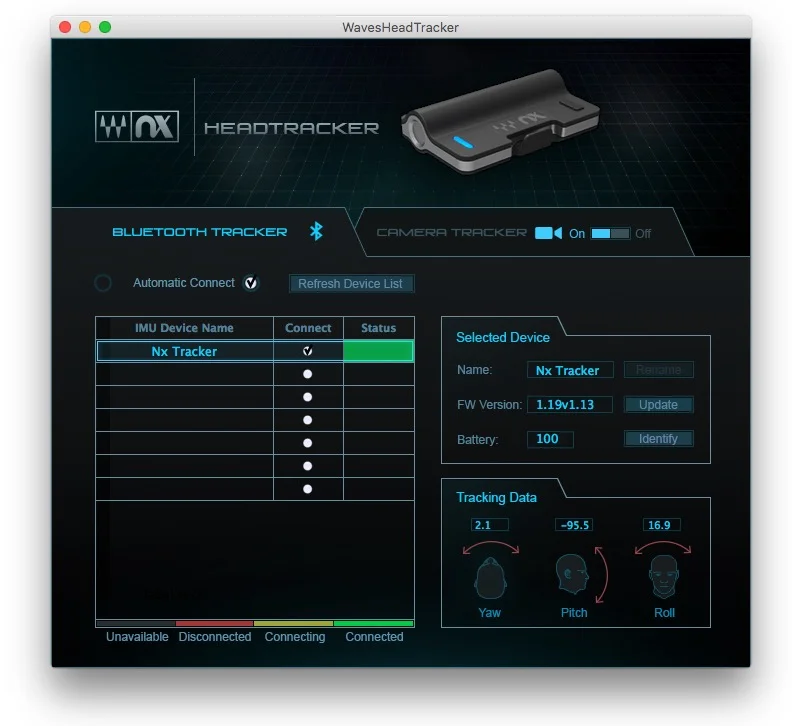The width and height of the screenshot is (792, 726).
Task: Click the HEADTRACKER title text
Action: [x=291, y=128]
